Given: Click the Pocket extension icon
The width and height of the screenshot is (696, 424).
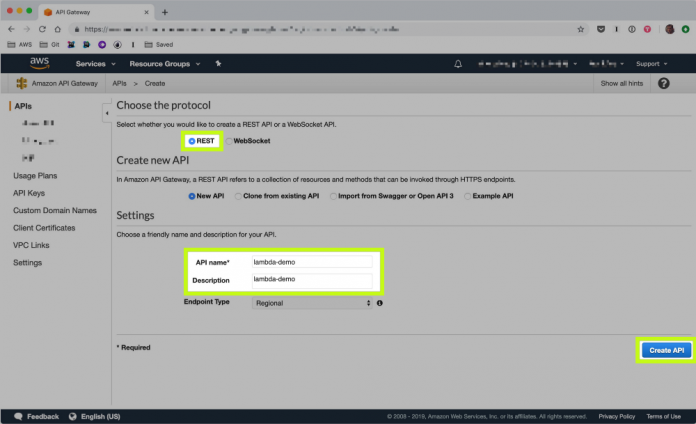Looking at the screenshot, I should 601,29.
